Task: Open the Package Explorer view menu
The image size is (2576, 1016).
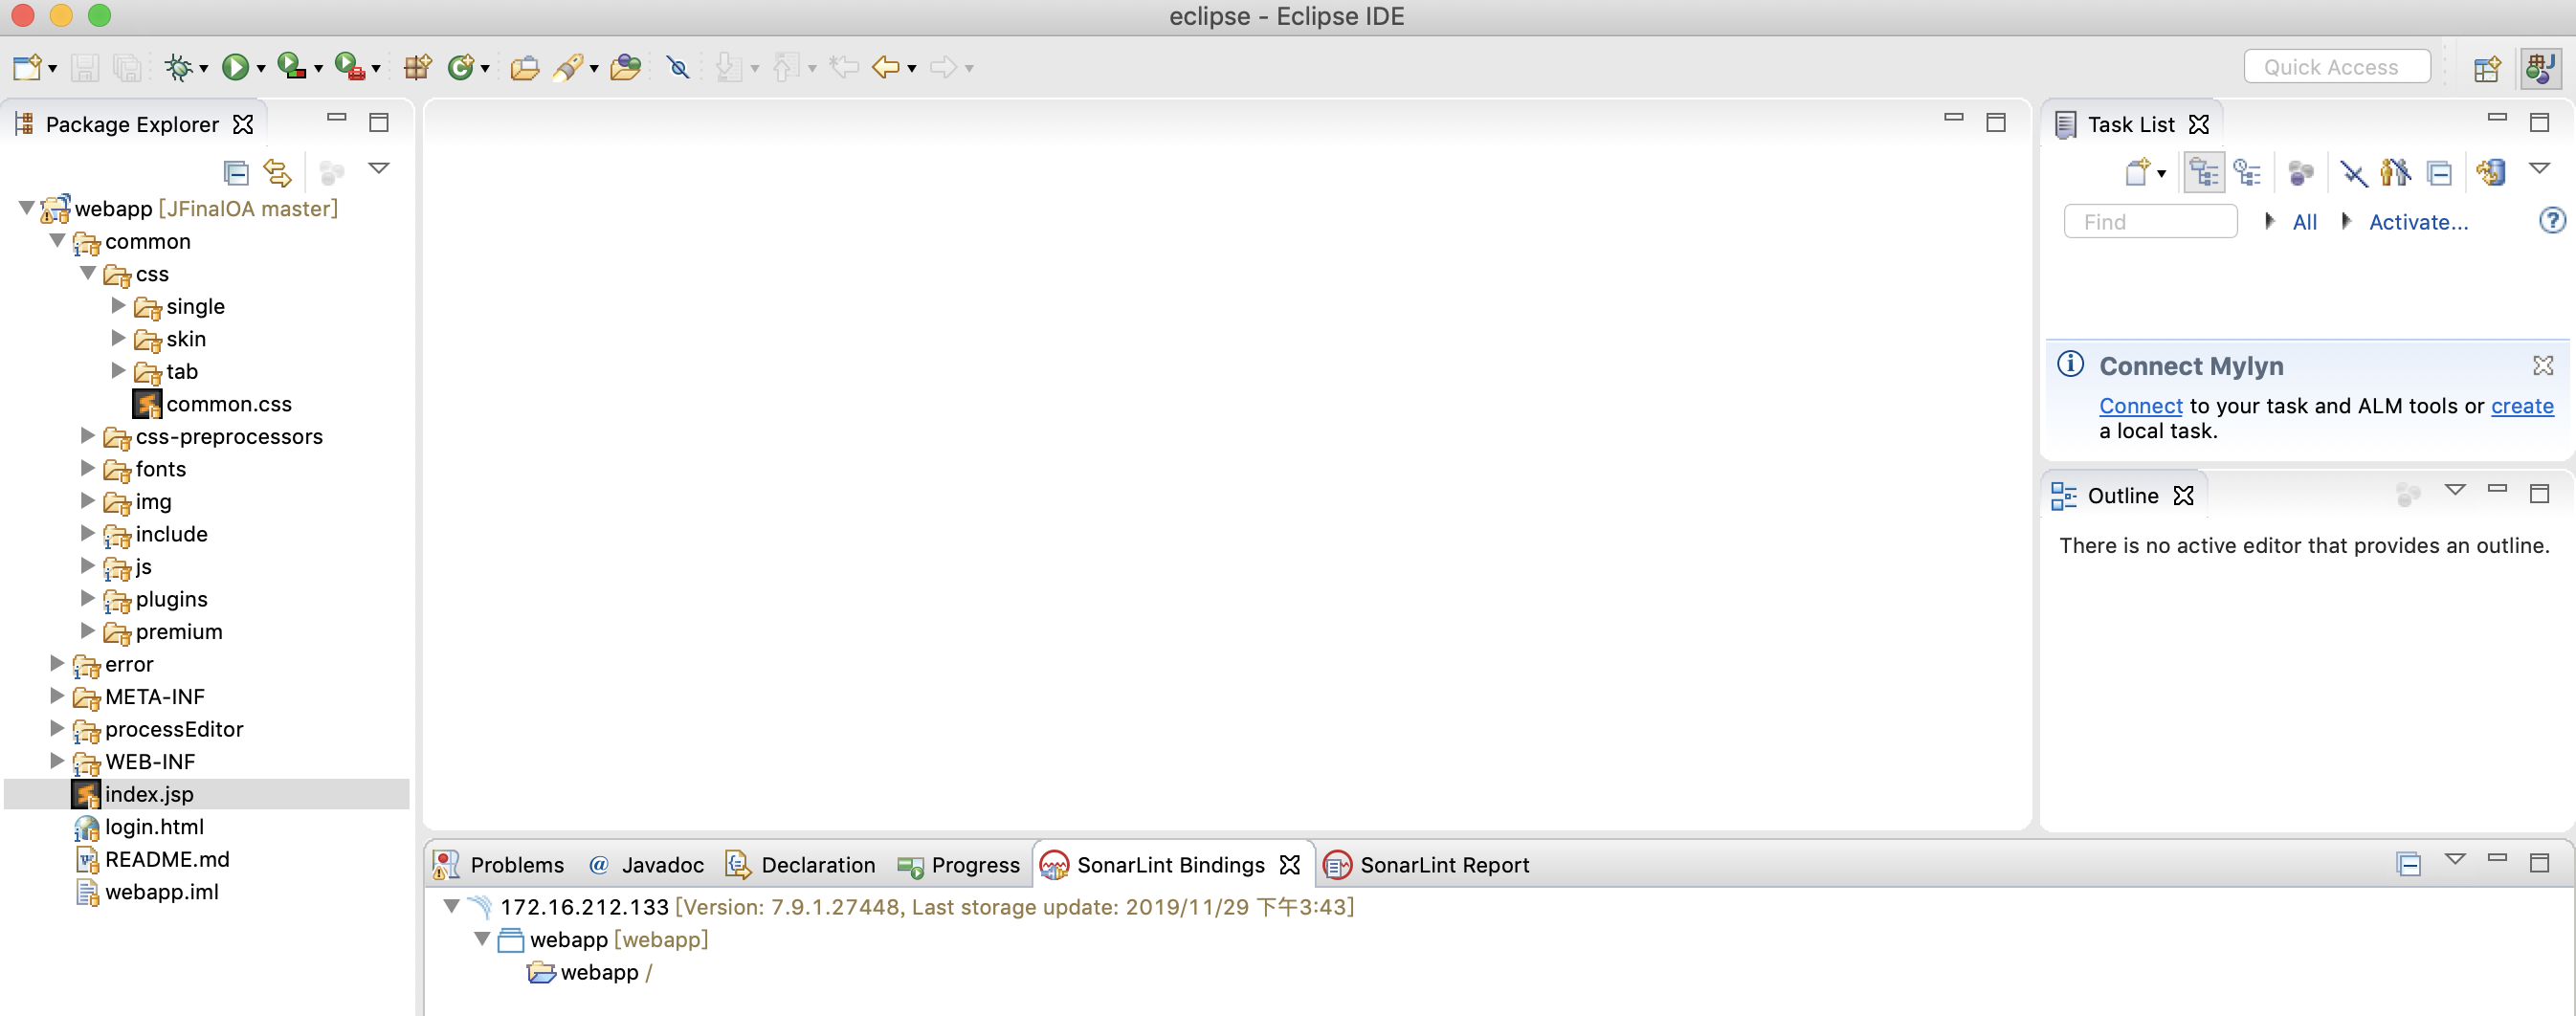Action: coord(380,169)
